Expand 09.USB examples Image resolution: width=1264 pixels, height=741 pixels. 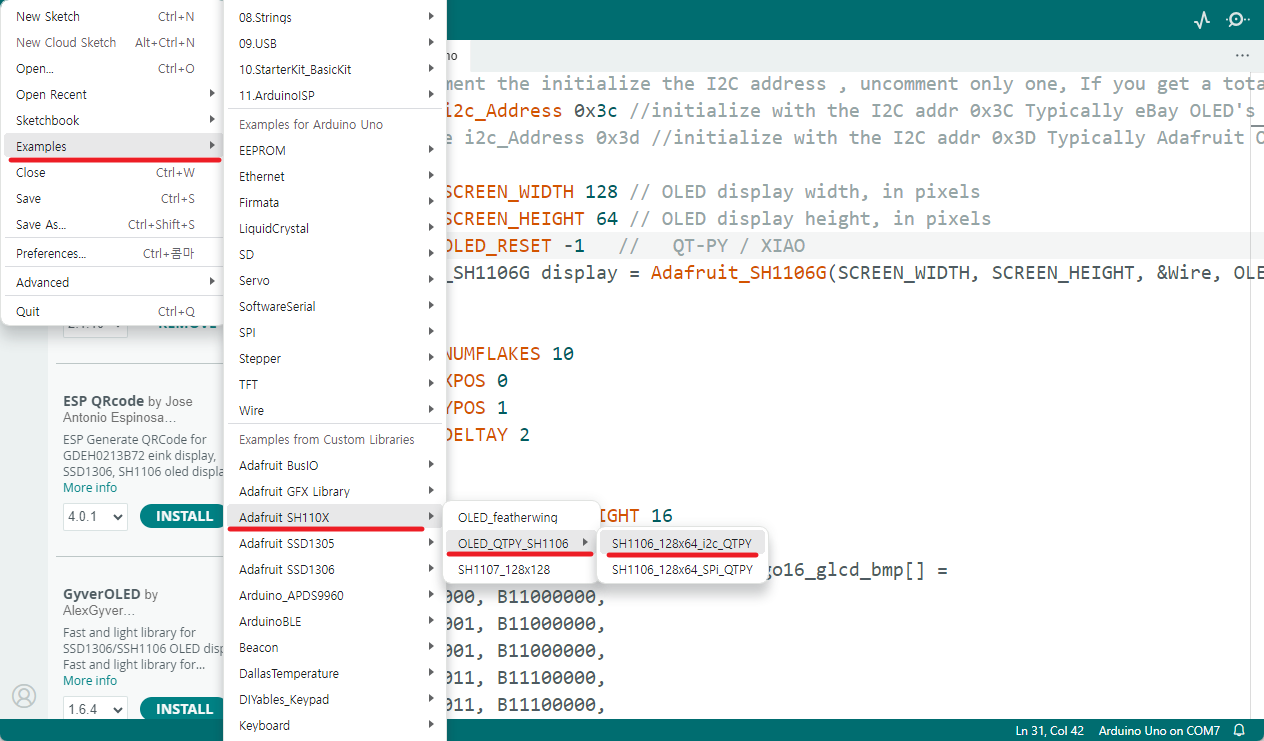(335, 44)
